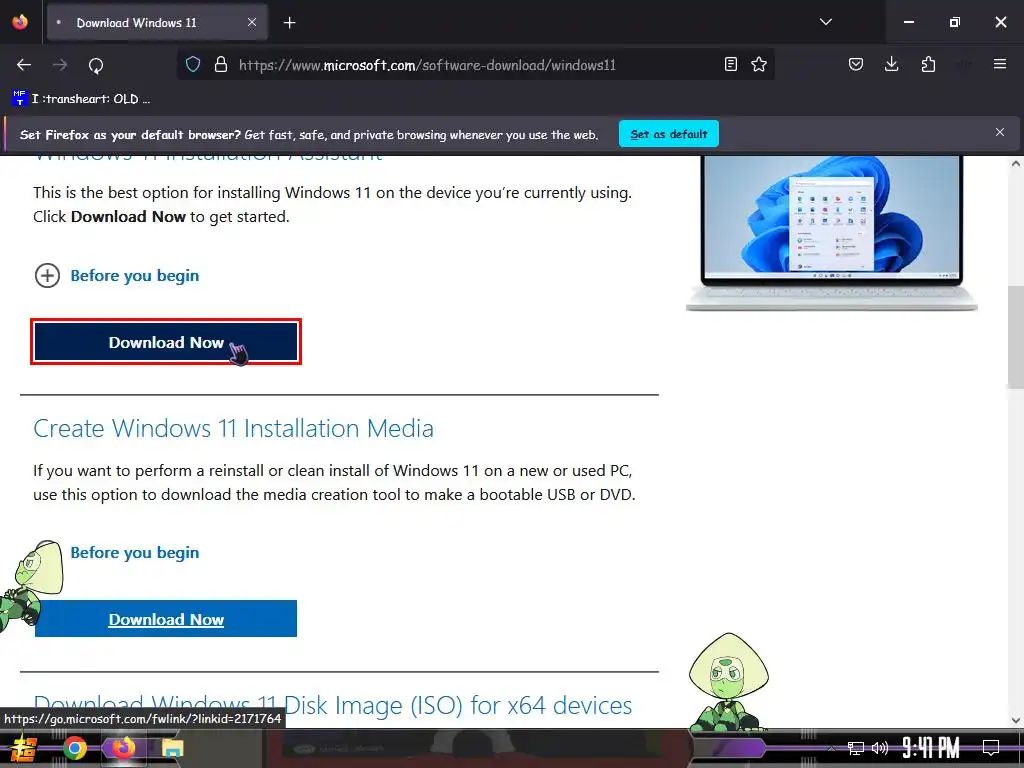Open the Start menu icon in taskbar
This screenshot has height=768, width=1024.
23,748
